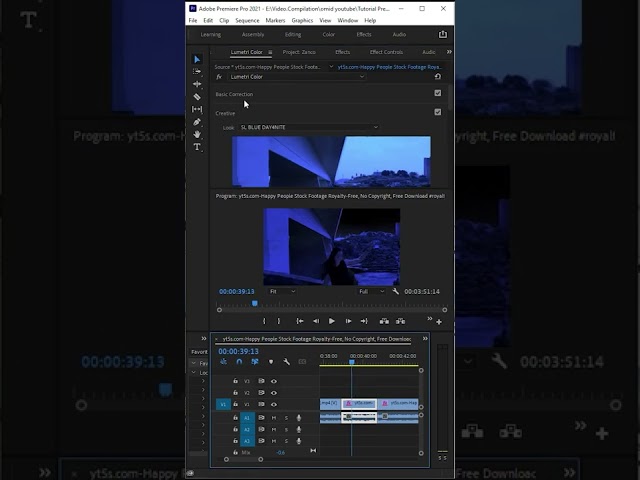
Task: Open the Full playback resolution dropdown
Action: pyautogui.click(x=371, y=291)
